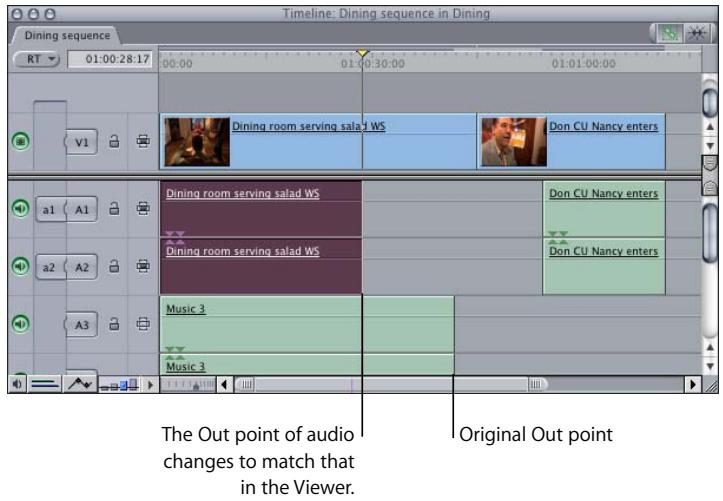723x501 pixels.
Task: Toggle Auto Select on A2 track
Action: [143, 266]
